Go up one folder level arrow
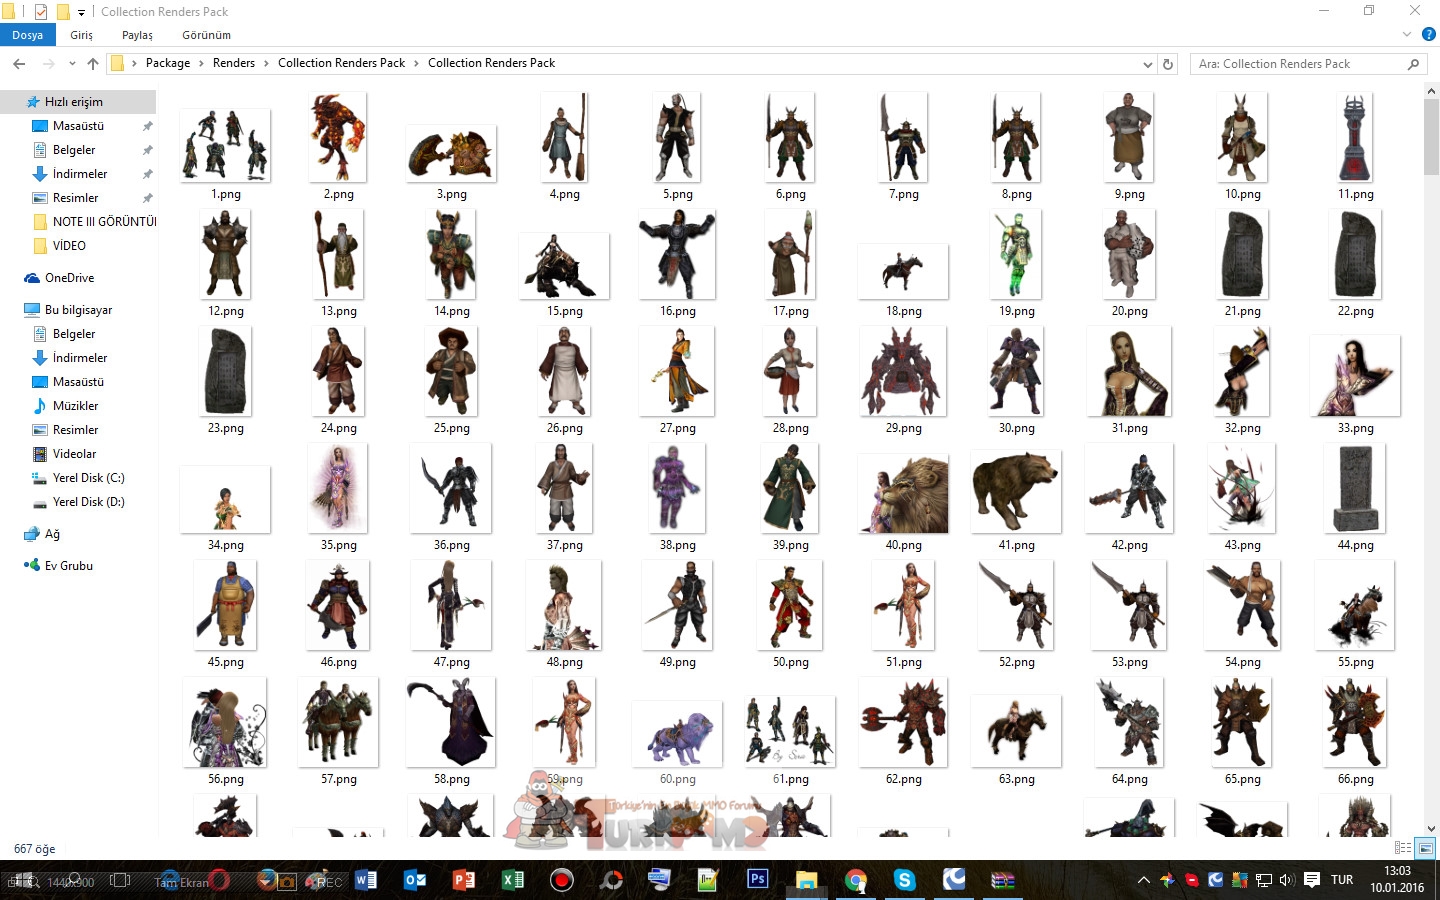 tap(93, 63)
